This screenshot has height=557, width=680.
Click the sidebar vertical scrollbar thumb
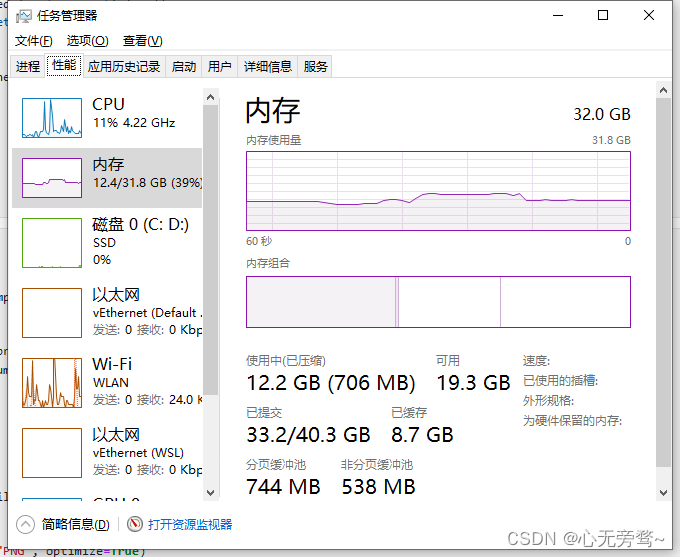point(211,249)
